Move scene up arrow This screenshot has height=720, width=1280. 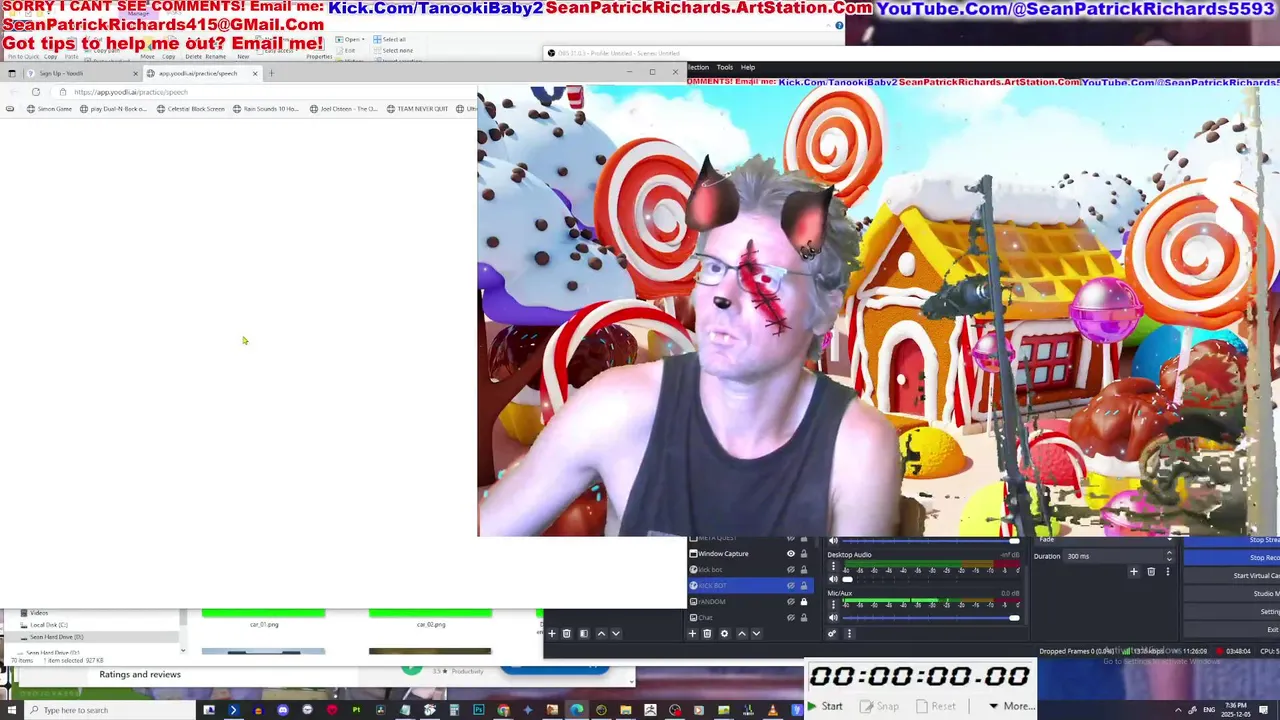coord(601,633)
